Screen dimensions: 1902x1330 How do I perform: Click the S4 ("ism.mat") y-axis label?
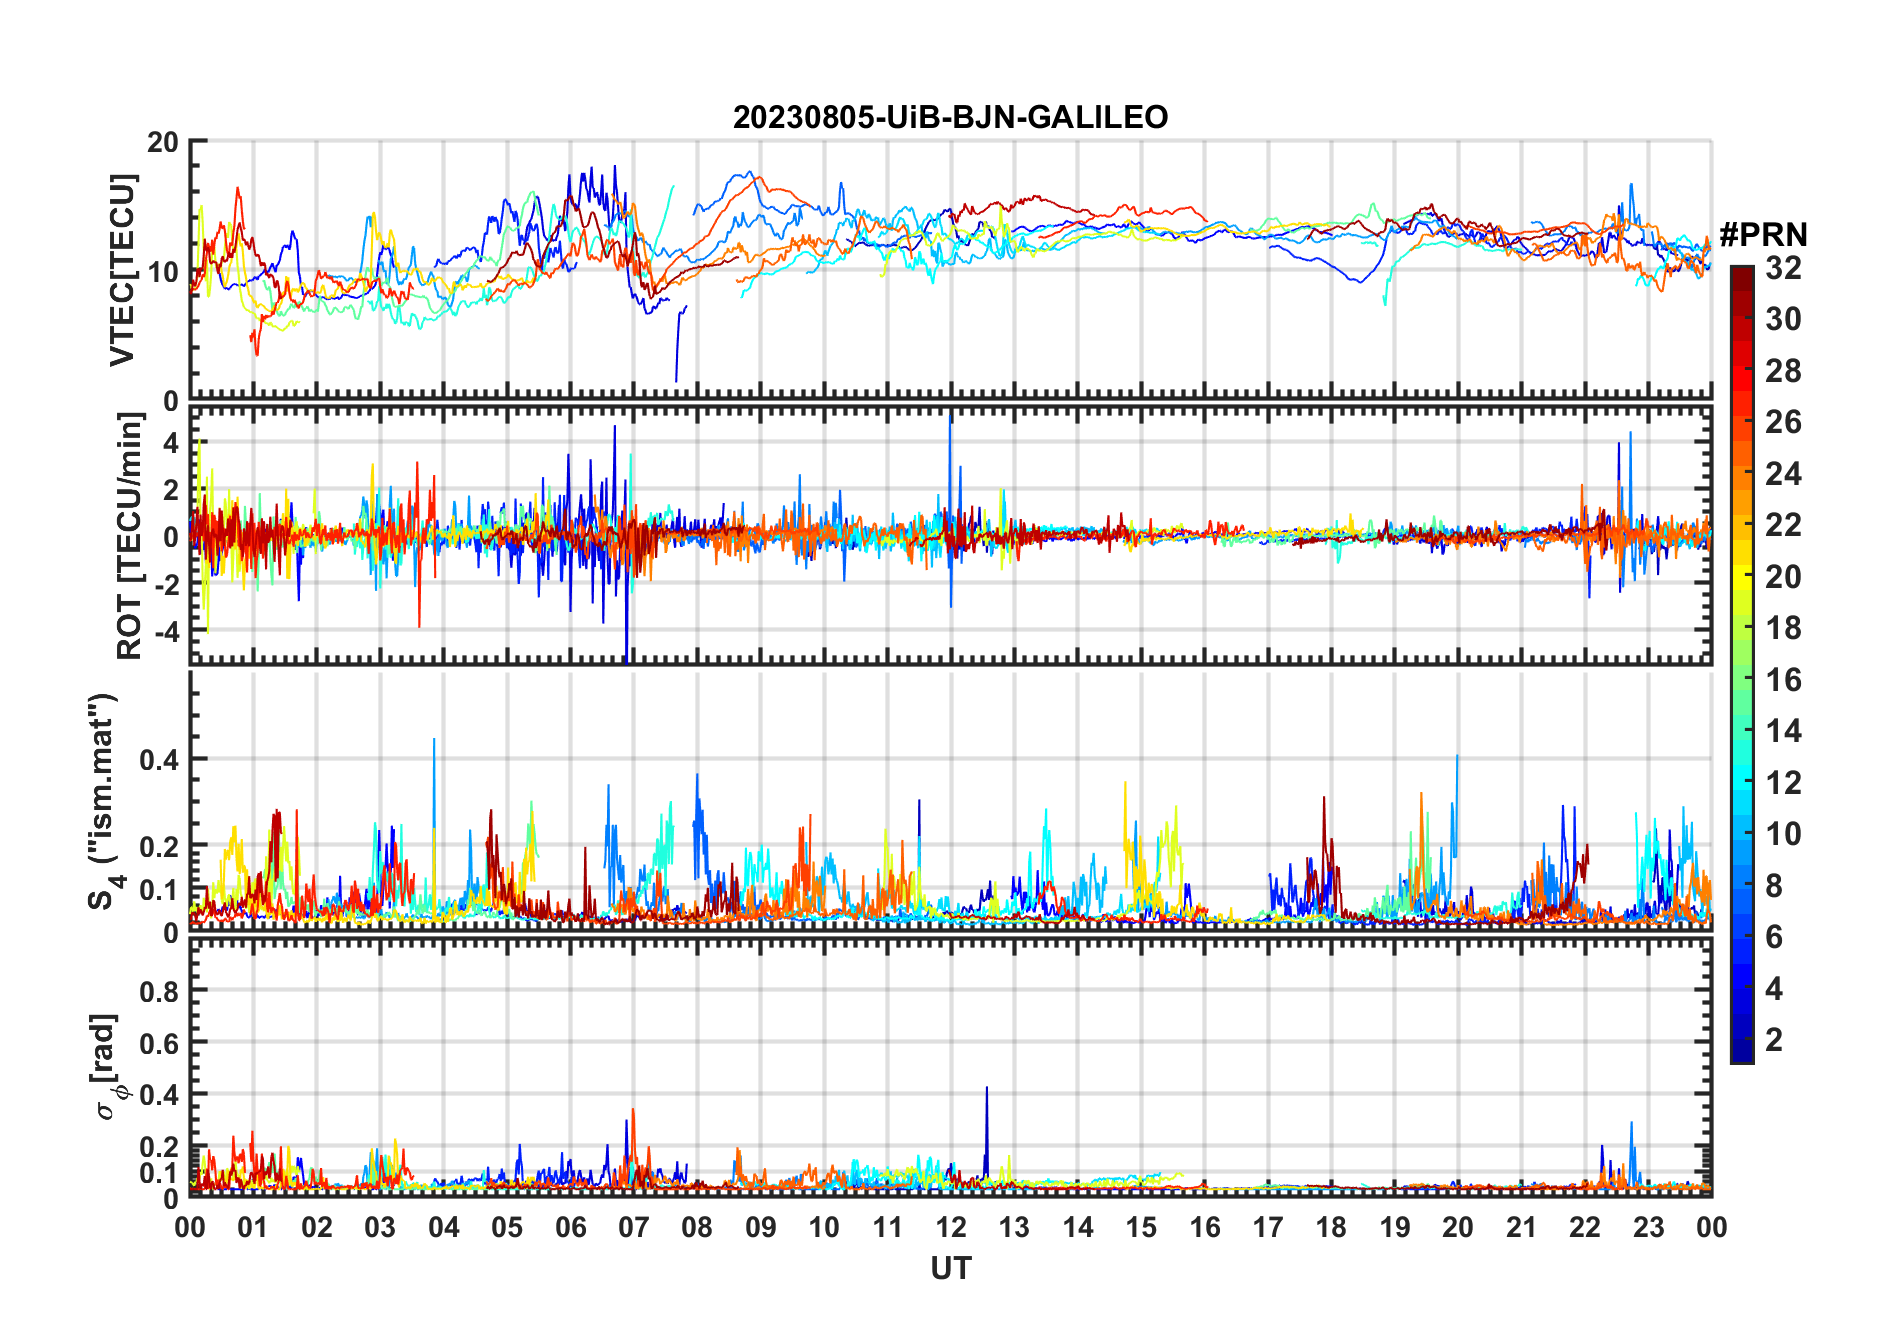(x=103, y=801)
